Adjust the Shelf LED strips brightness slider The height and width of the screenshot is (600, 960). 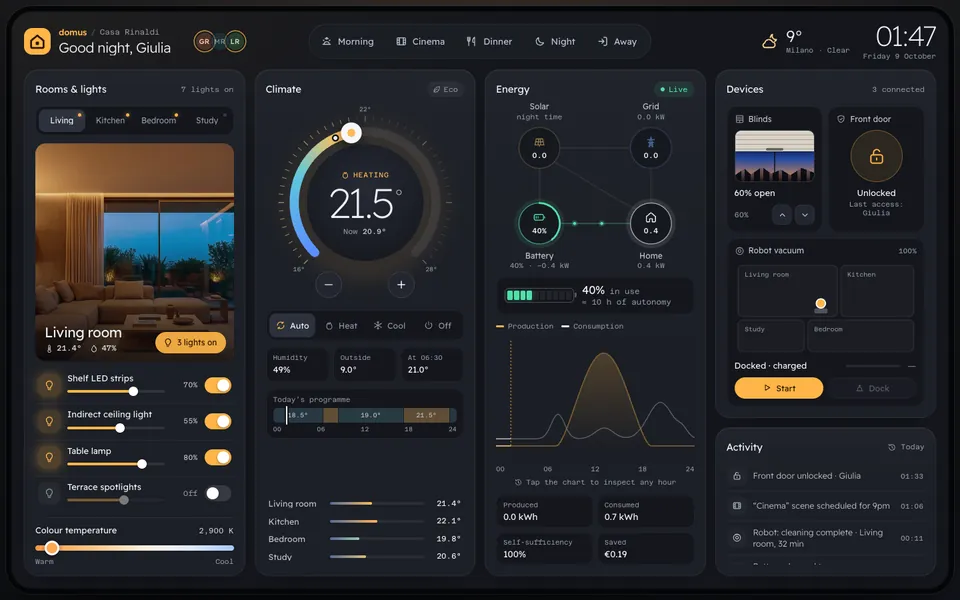pos(116,391)
